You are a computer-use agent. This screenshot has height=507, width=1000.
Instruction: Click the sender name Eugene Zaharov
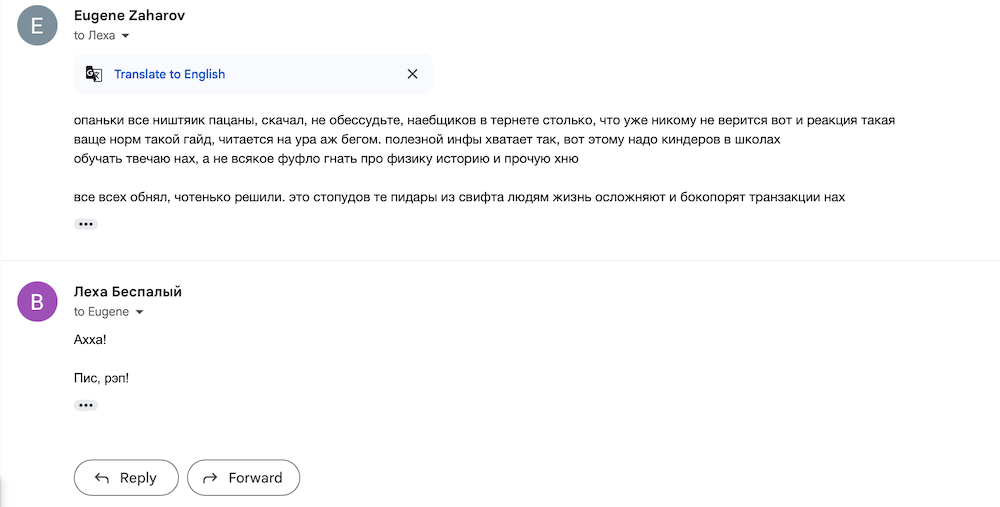point(129,16)
